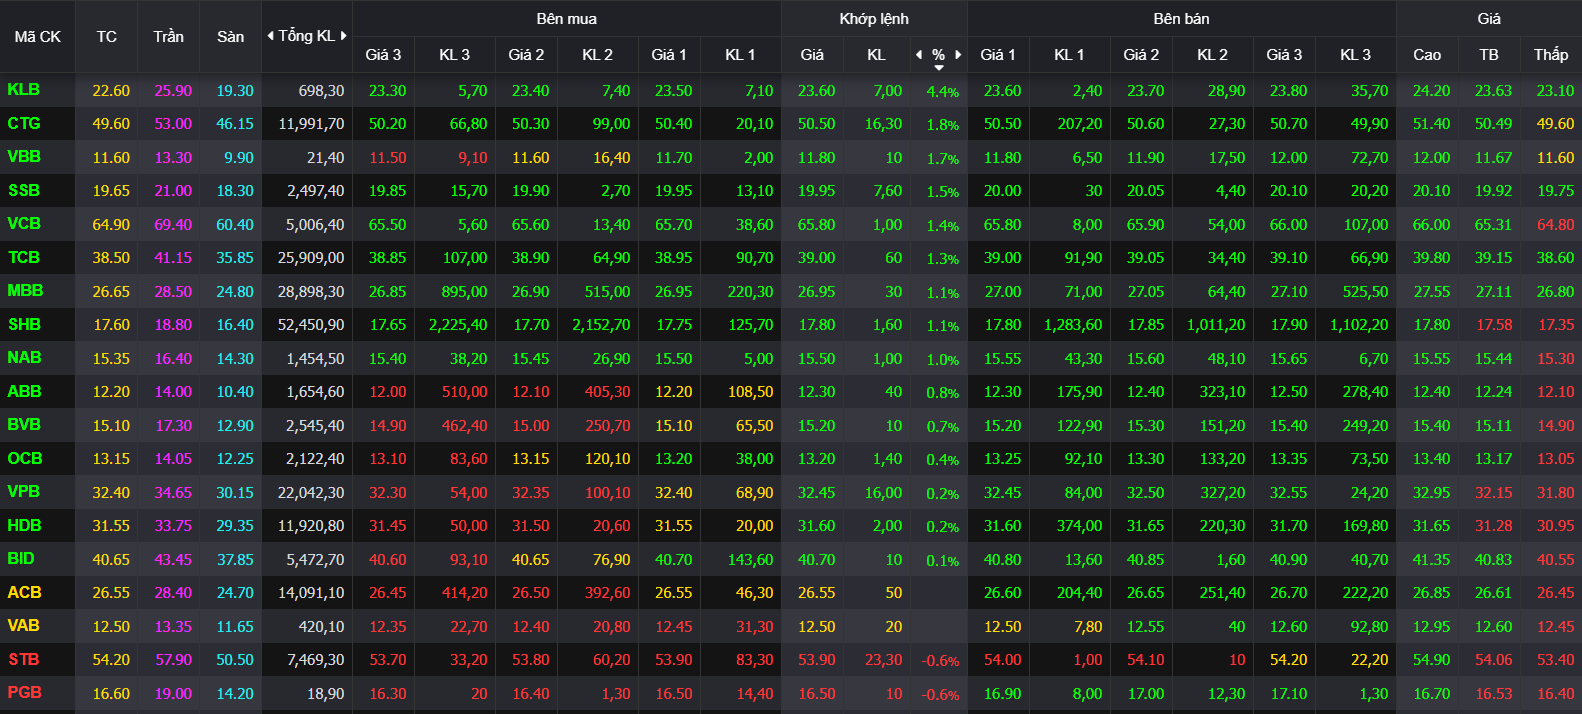Click CTG total volume 11,991,70
Image resolution: width=1582 pixels, height=714 pixels.
pyautogui.click(x=311, y=124)
